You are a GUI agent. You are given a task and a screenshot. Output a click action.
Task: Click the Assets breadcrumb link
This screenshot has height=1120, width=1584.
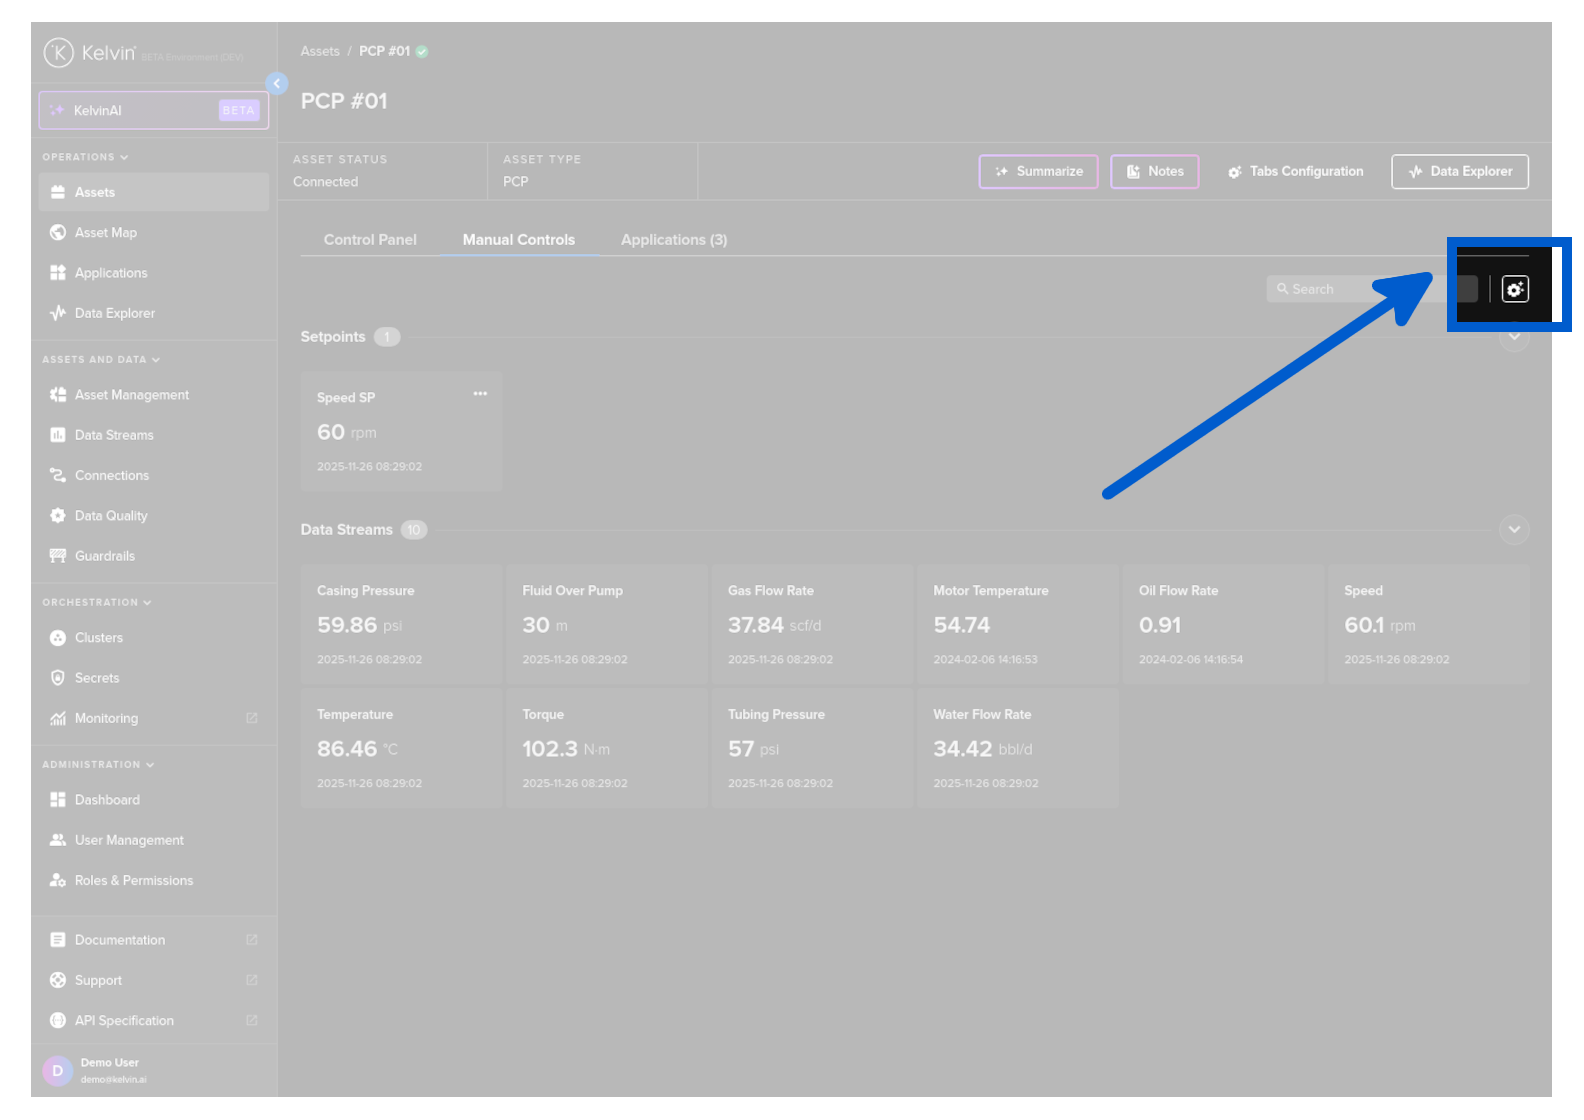(320, 51)
